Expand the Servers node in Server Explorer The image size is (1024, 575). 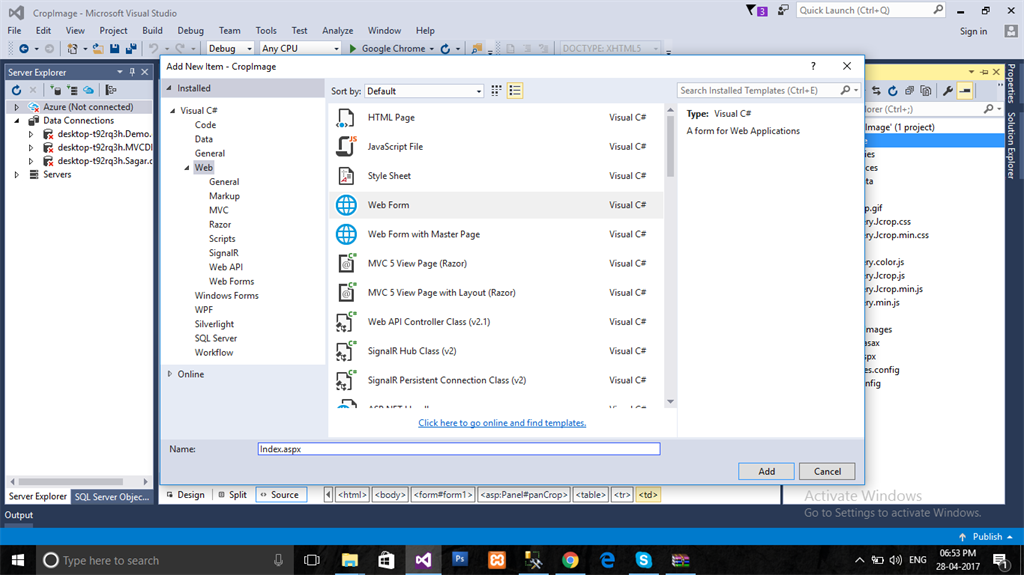click(x=16, y=174)
